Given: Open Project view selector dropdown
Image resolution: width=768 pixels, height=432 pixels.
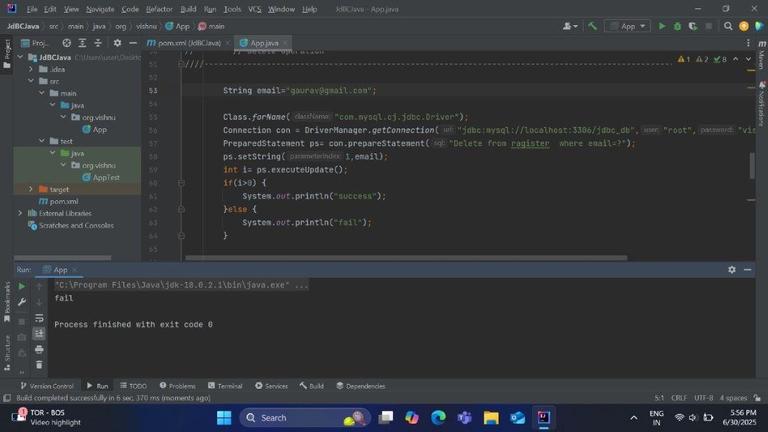Looking at the screenshot, I should coord(35,43).
